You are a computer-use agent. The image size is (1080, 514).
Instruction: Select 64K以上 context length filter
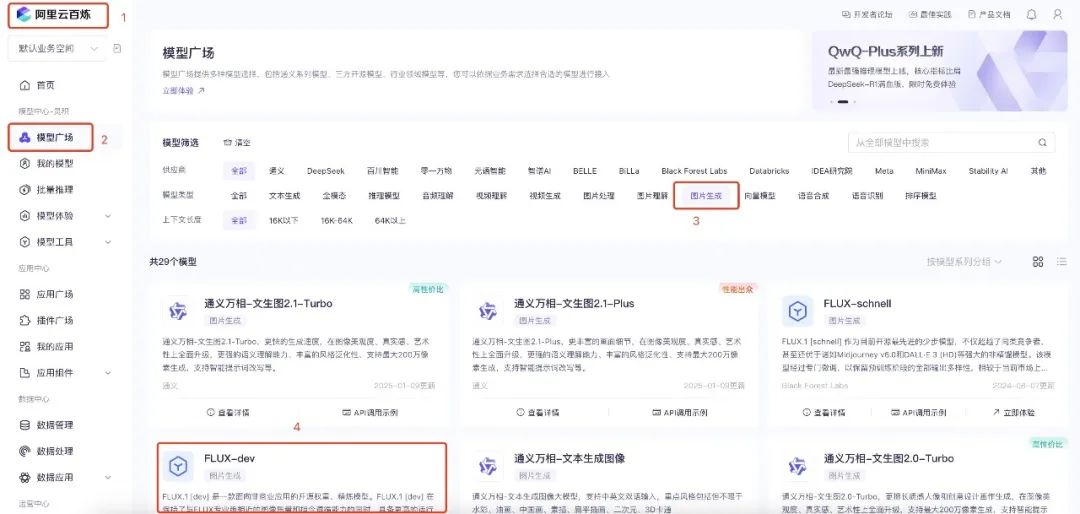click(390, 220)
